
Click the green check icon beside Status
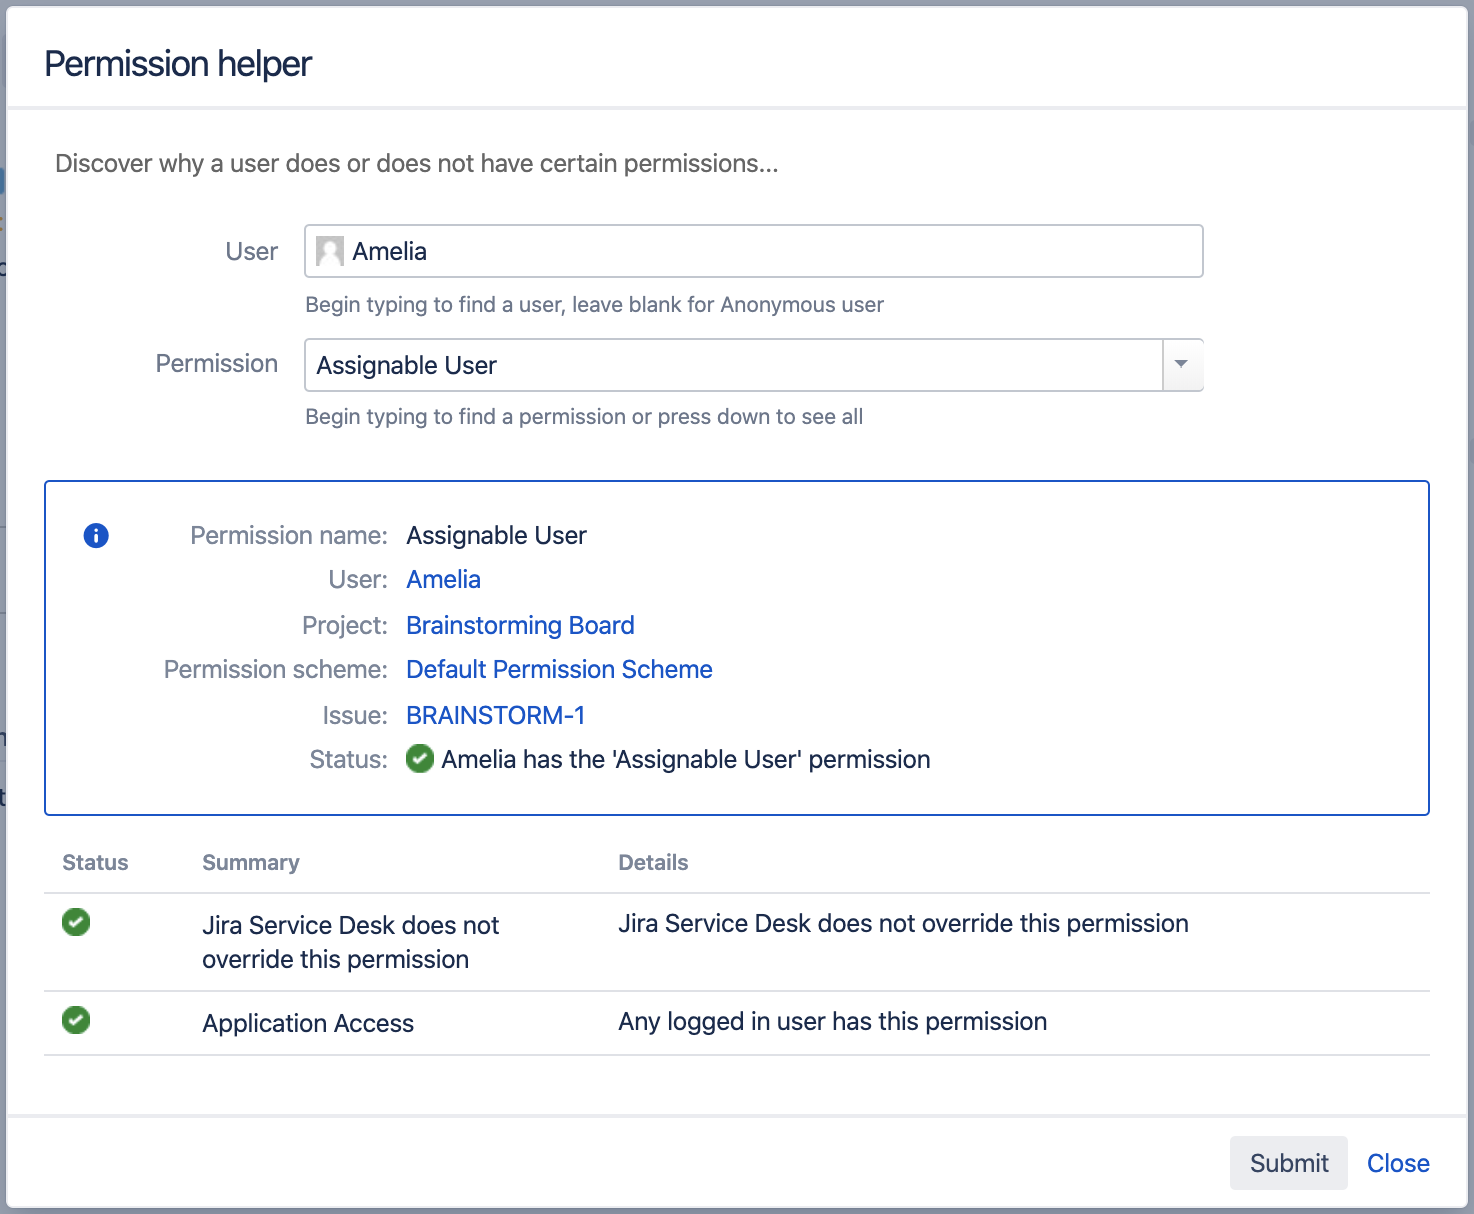419,760
